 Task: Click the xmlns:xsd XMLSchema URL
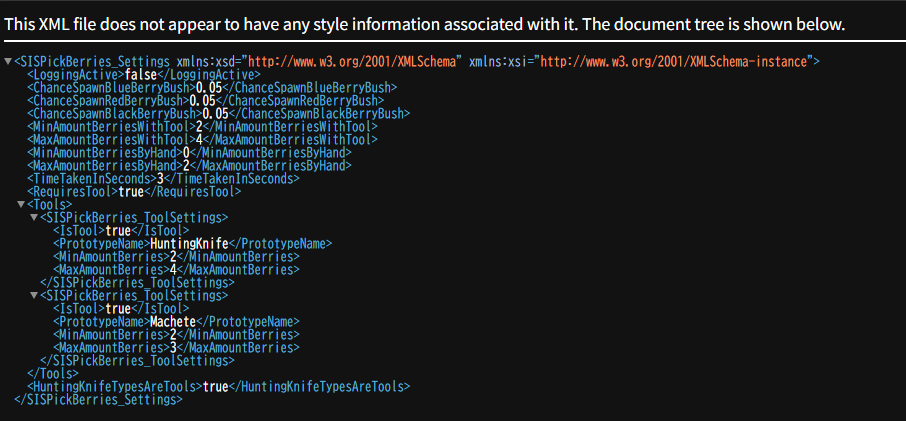click(x=369, y=62)
